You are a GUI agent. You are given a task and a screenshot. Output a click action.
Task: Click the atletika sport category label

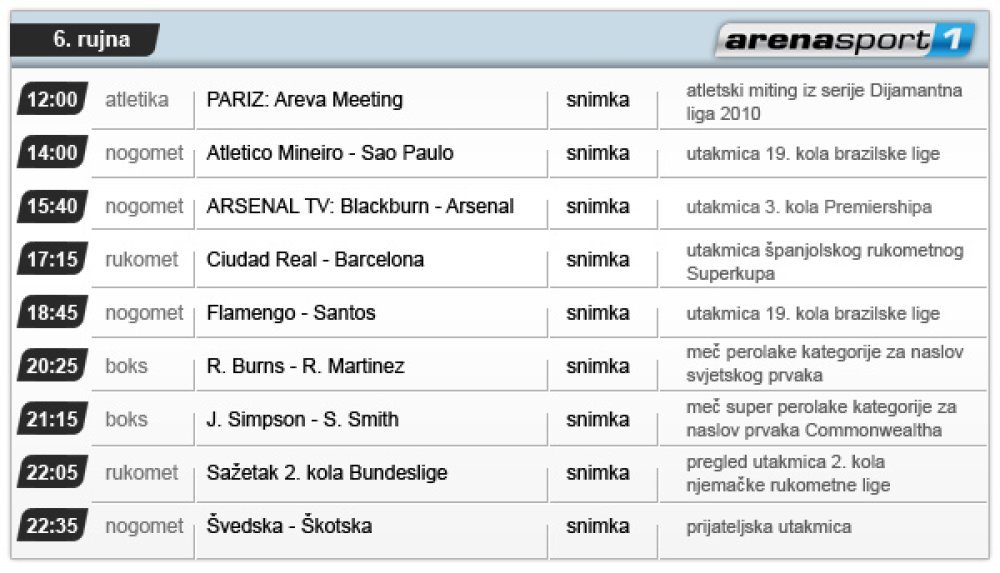pyautogui.click(x=136, y=100)
